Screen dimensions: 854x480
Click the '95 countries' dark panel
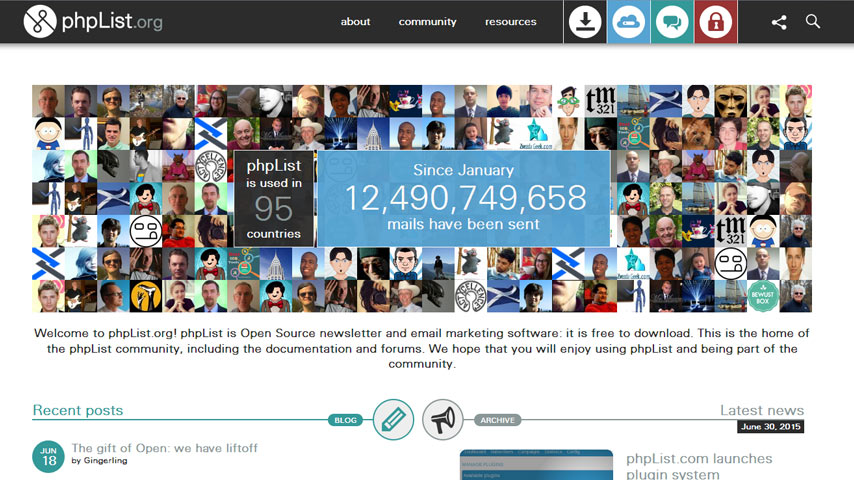(x=273, y=199)
